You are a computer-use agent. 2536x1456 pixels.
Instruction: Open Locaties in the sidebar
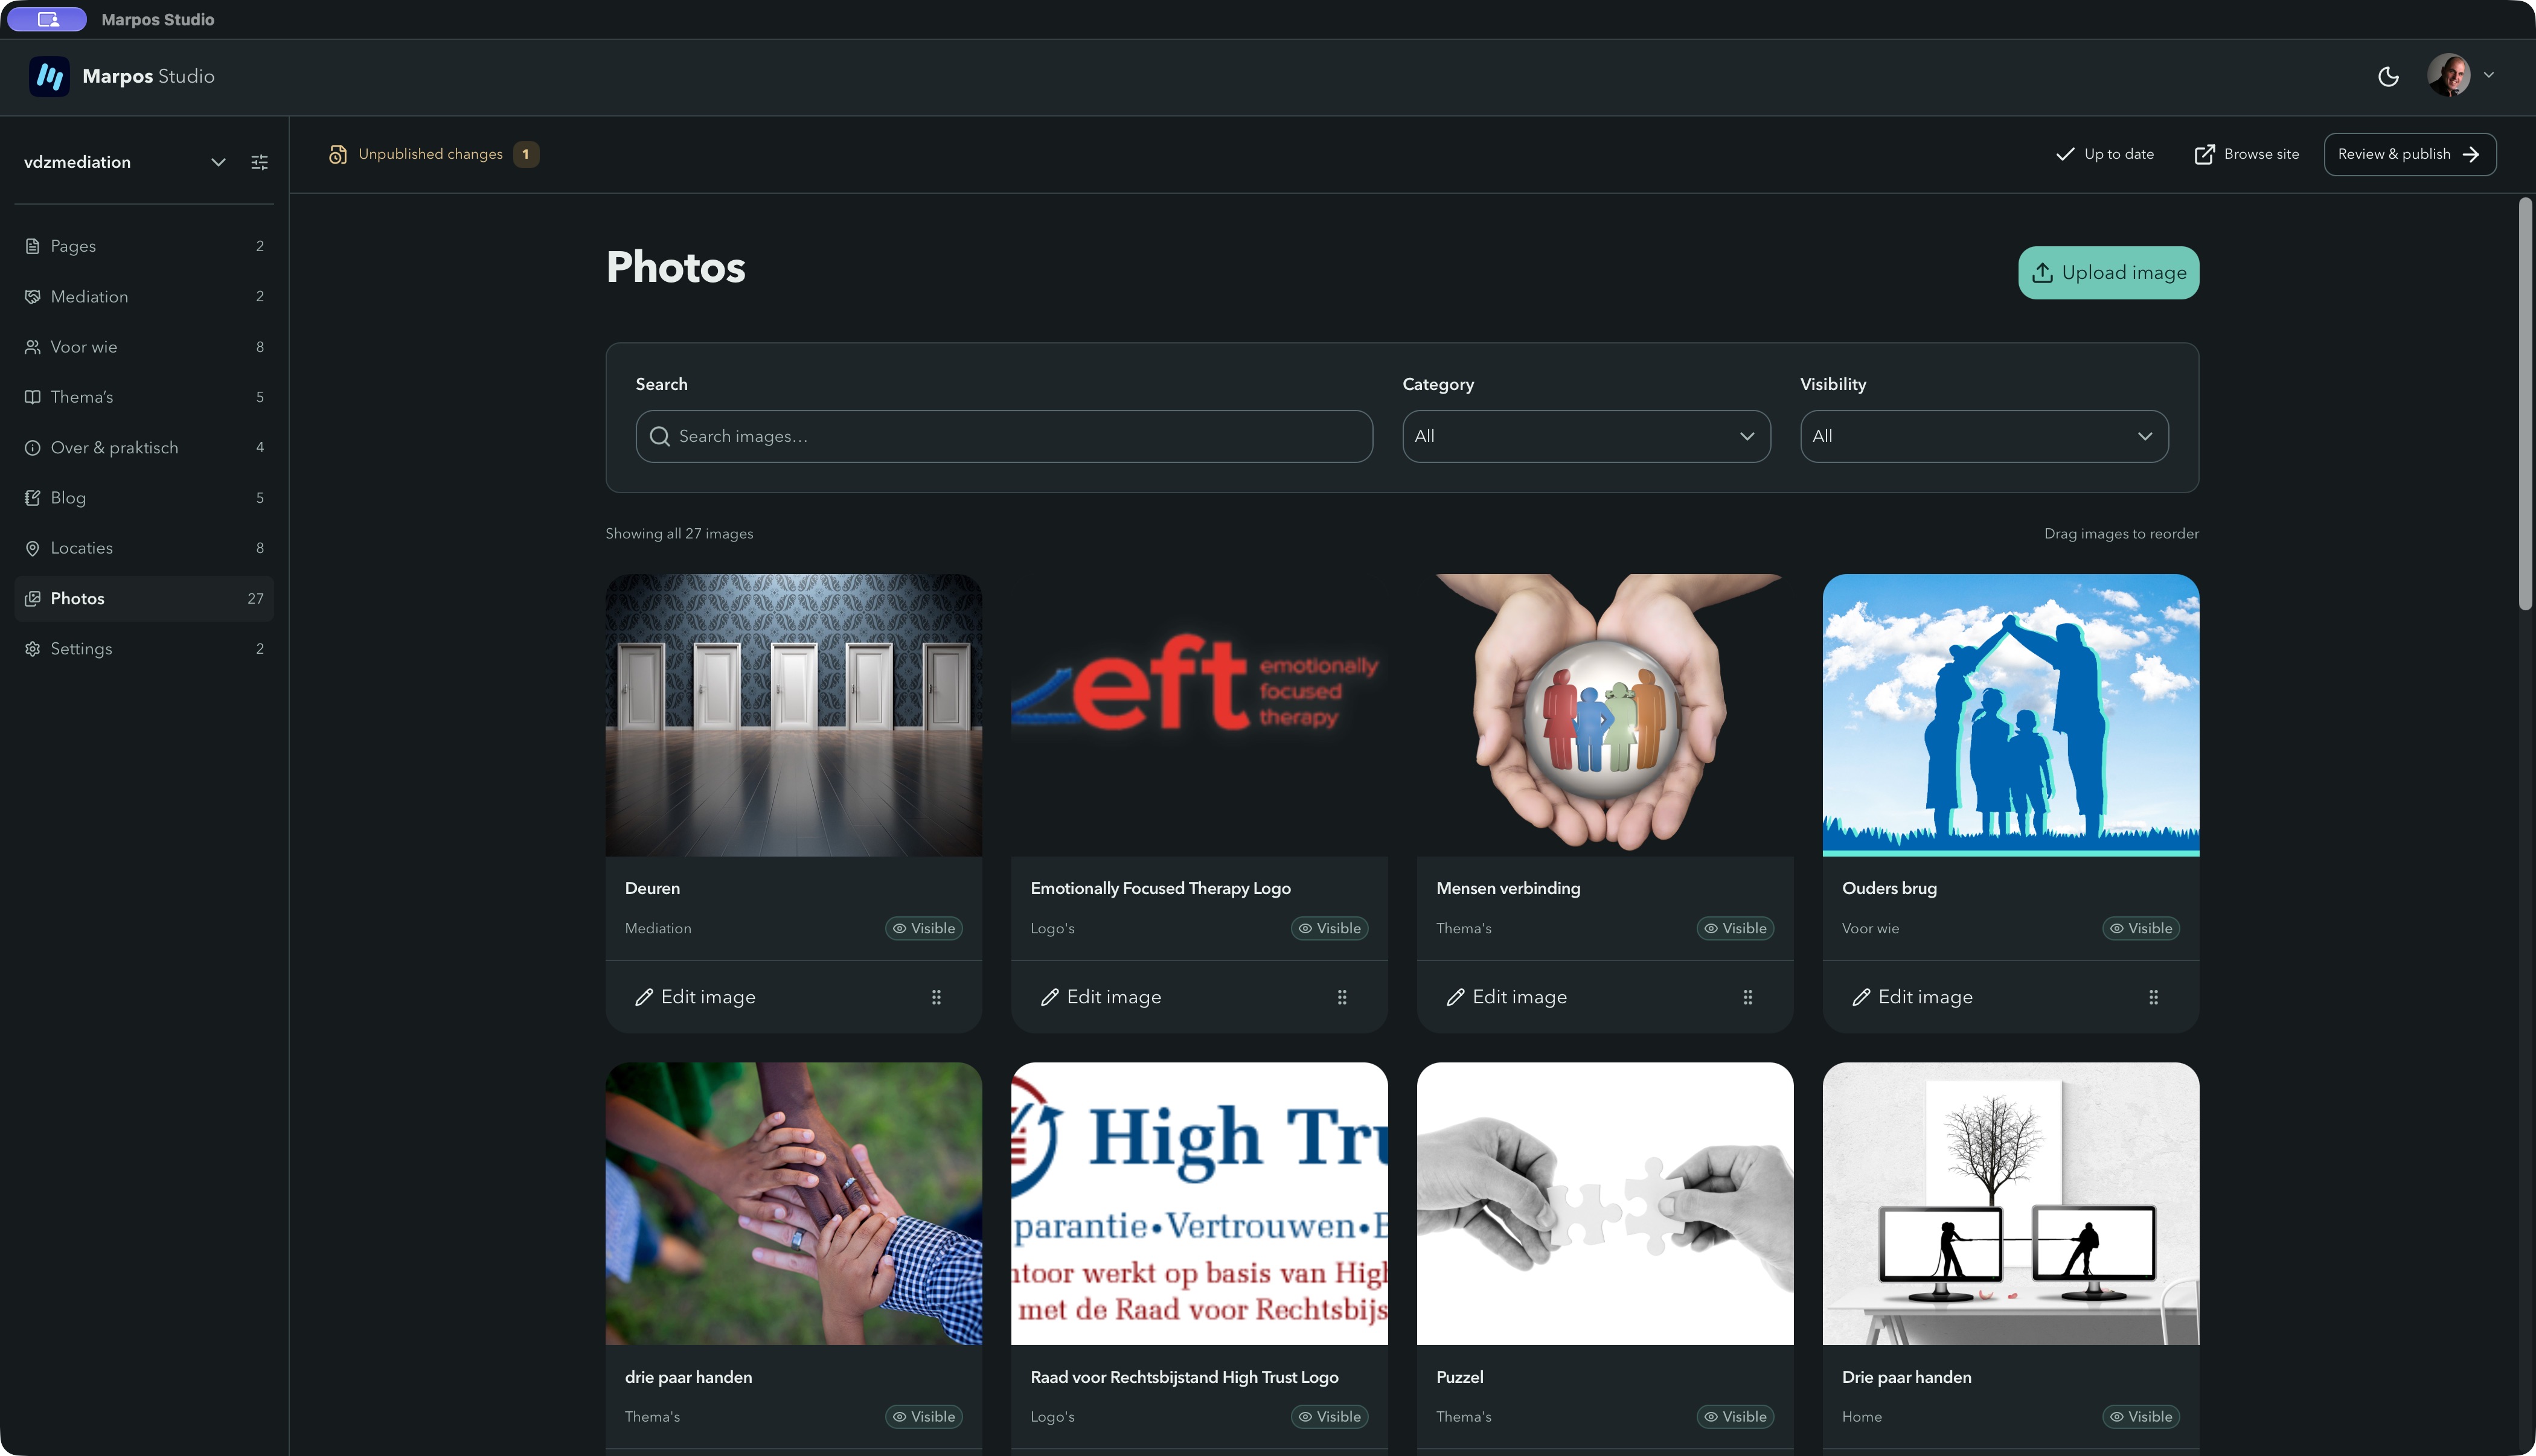(144, 548)
